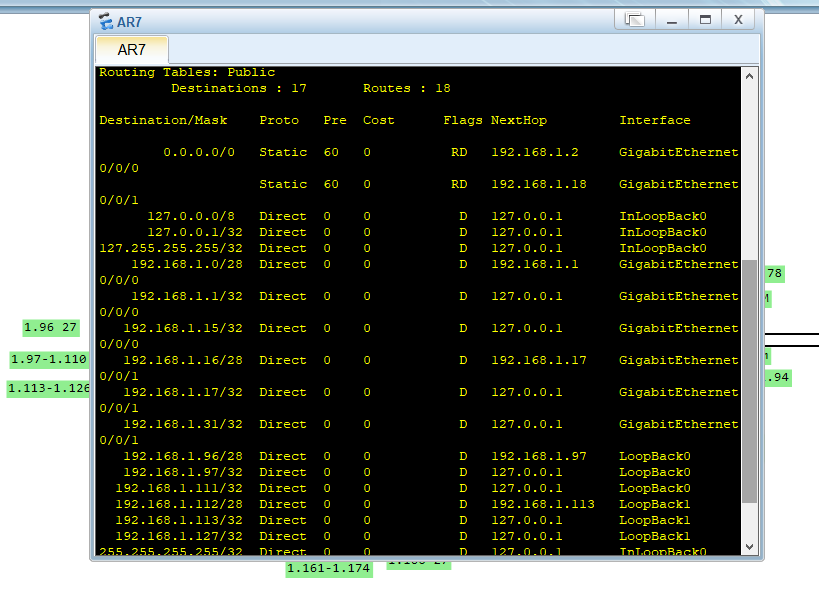Close the AR7 terminal window
Viewport: 819px width, 589px height.
(738, 20)
